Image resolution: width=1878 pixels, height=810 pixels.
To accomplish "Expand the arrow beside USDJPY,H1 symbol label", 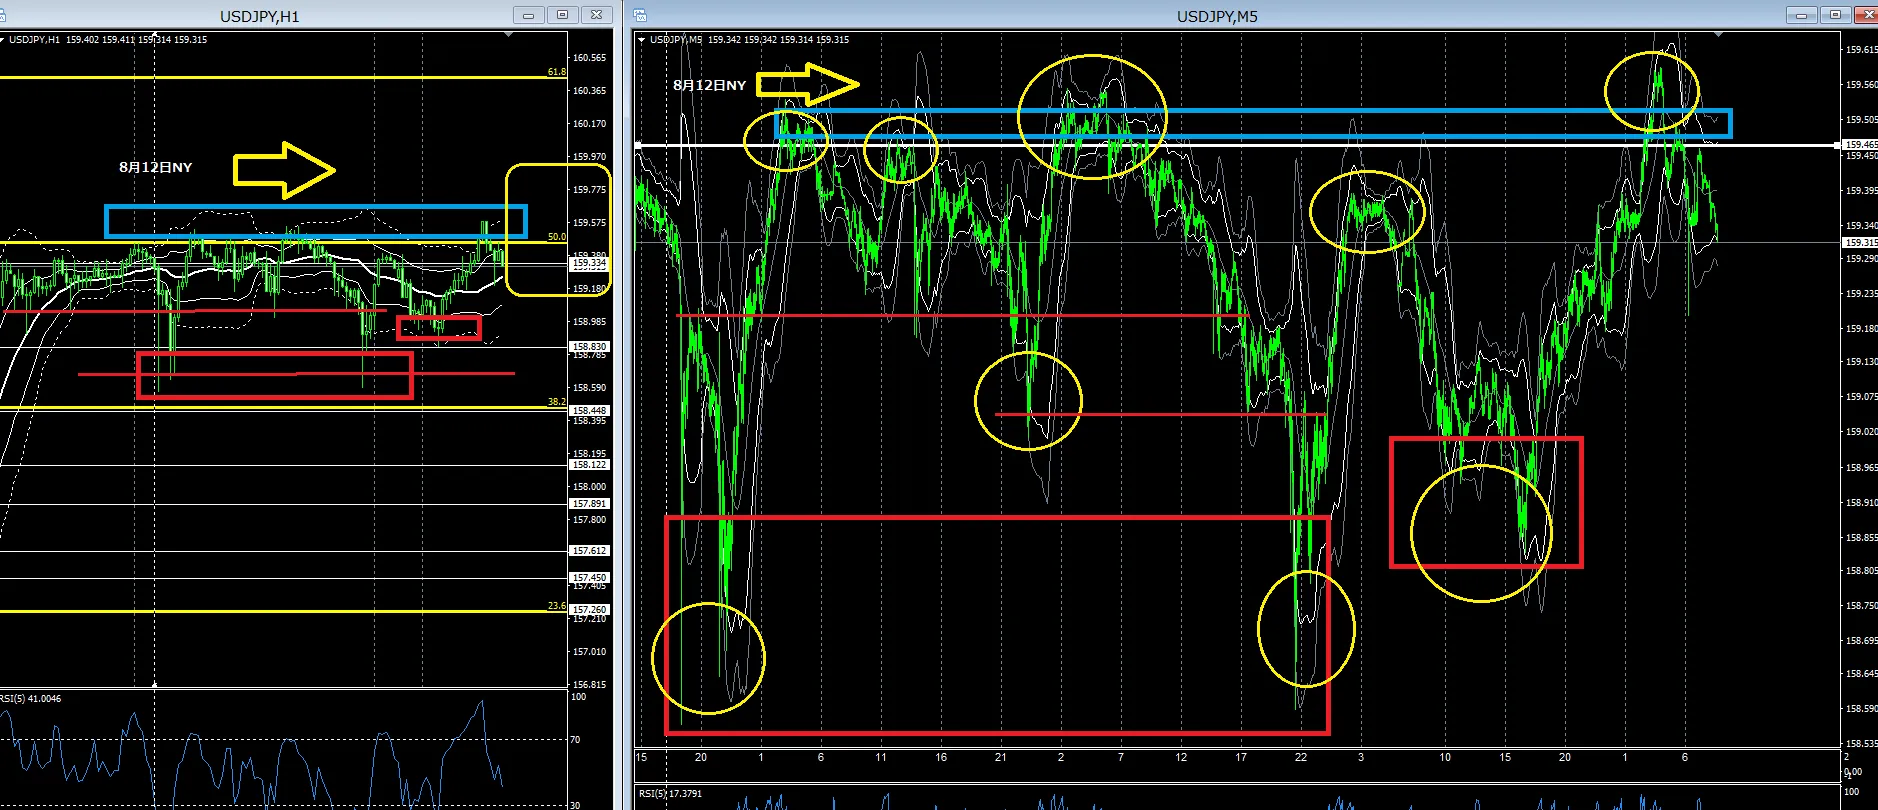I will pyautogui.click(x=3, y=40).
